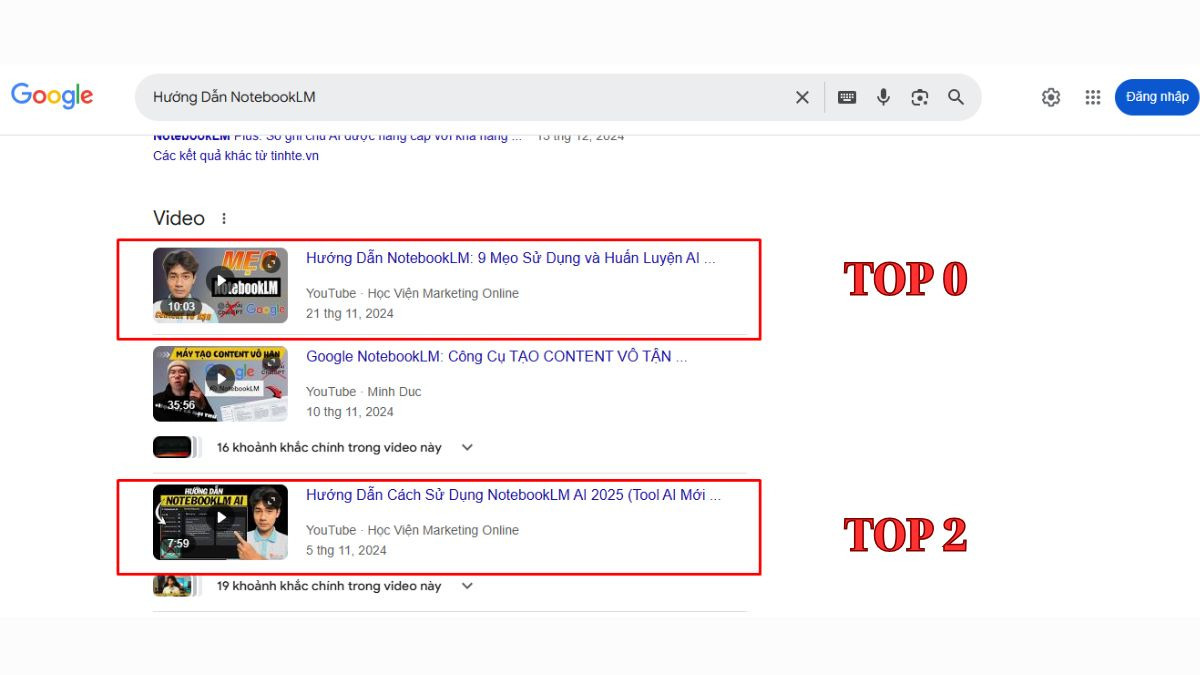This screenshot has width=1200, height=675.
Task: Click the magnifying glass search icon
Action: 956,97
